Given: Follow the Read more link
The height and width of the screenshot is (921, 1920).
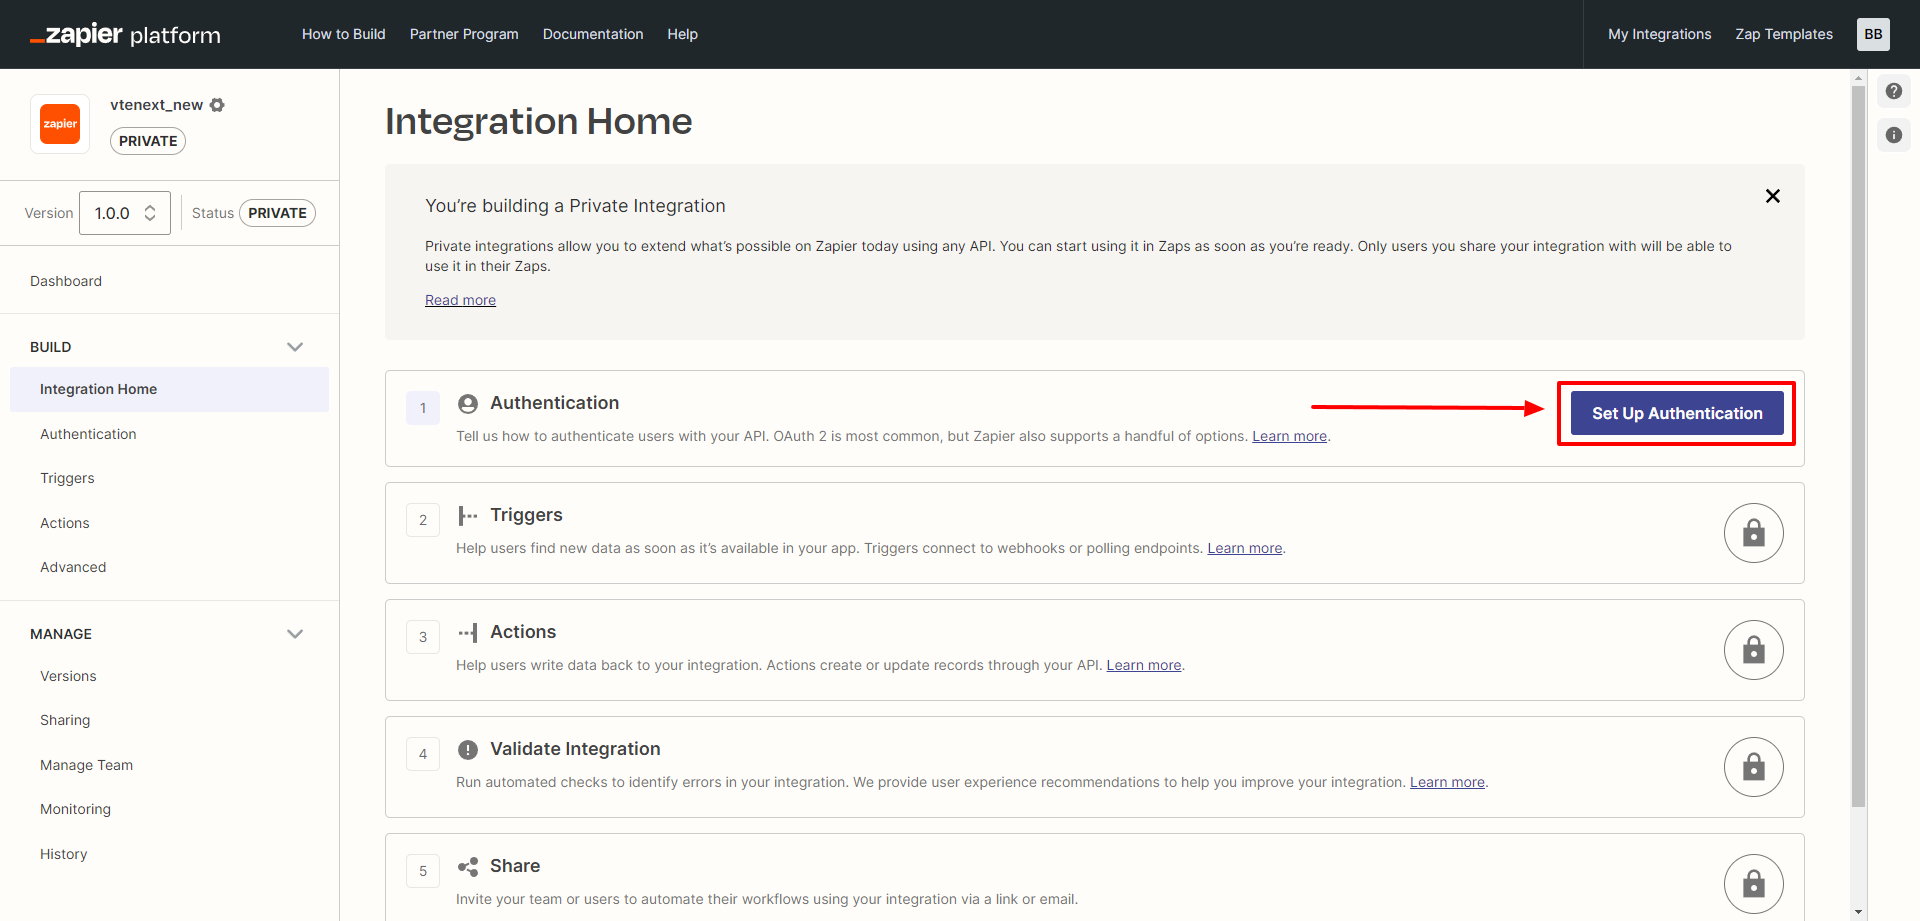Looking at the screenshot, I should click(x=460, y=300).
